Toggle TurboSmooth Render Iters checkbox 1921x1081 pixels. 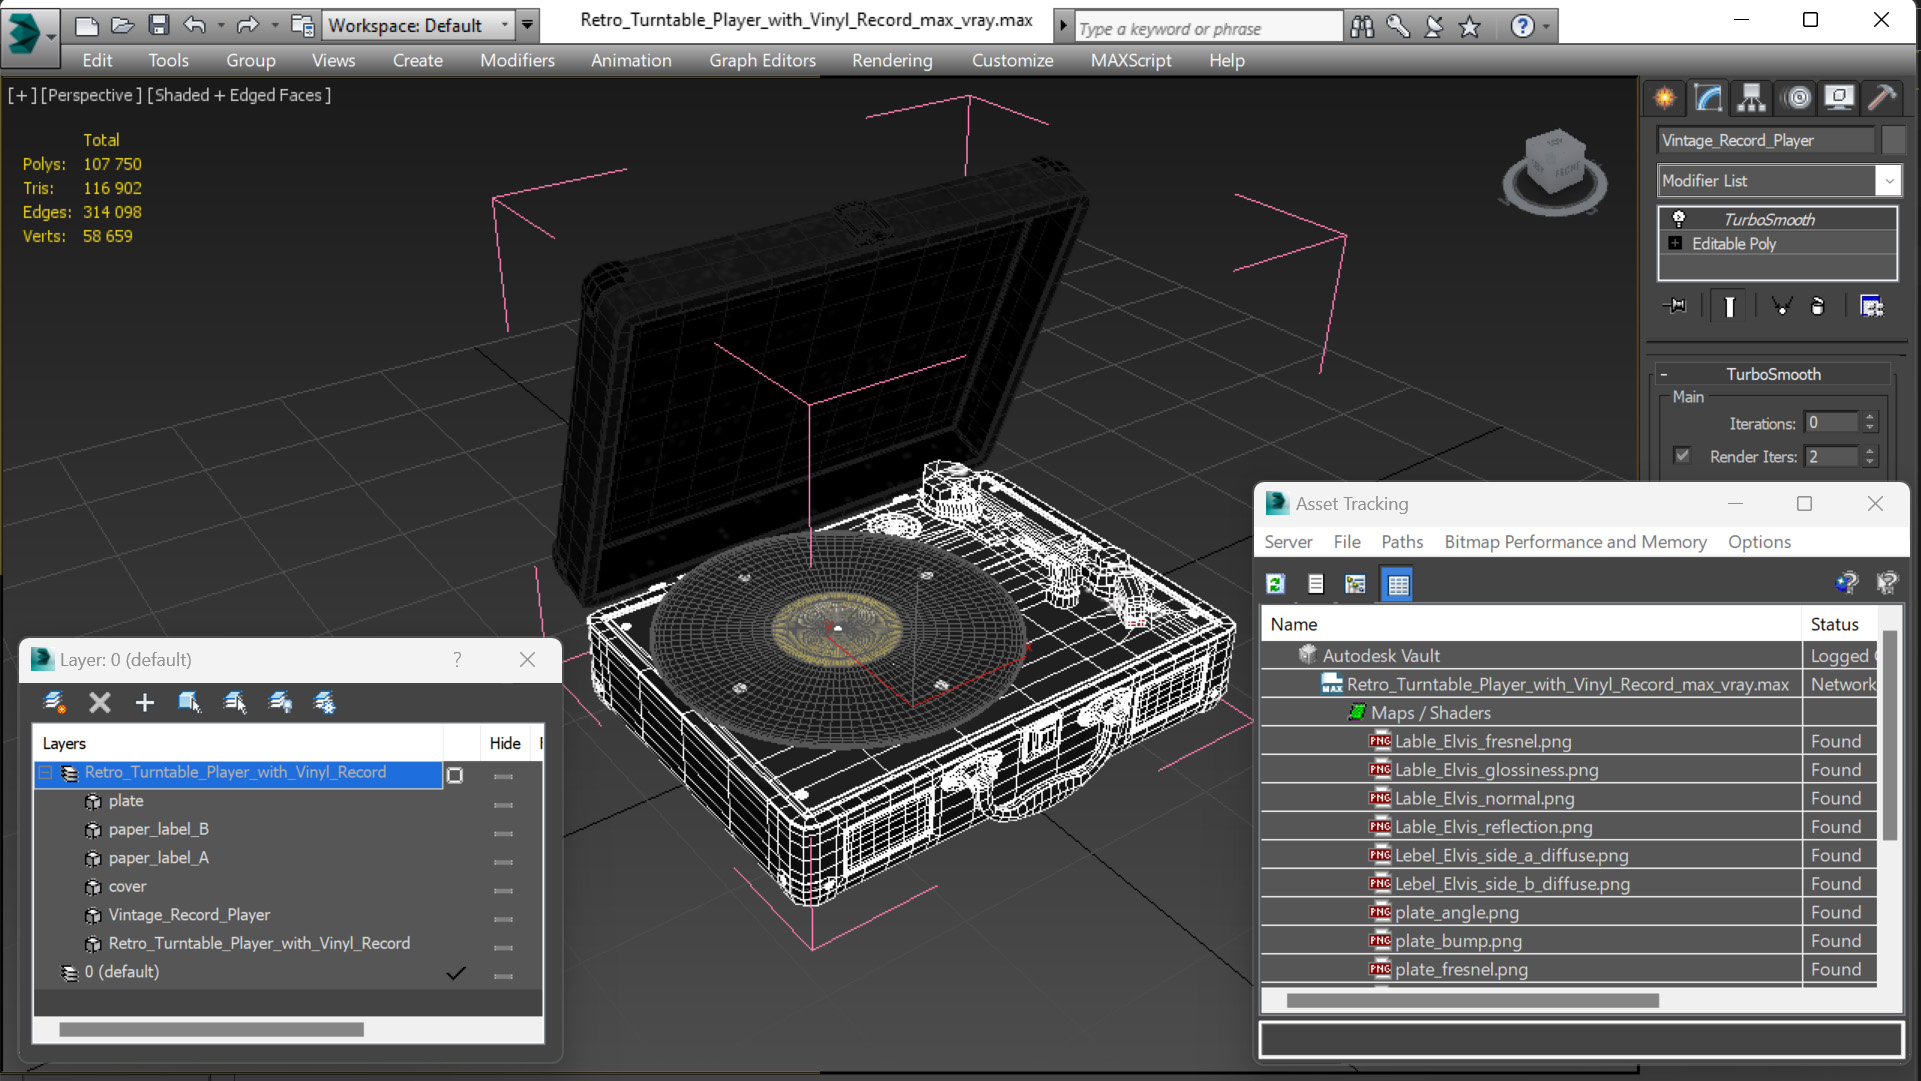click(x=1682, y=455)
